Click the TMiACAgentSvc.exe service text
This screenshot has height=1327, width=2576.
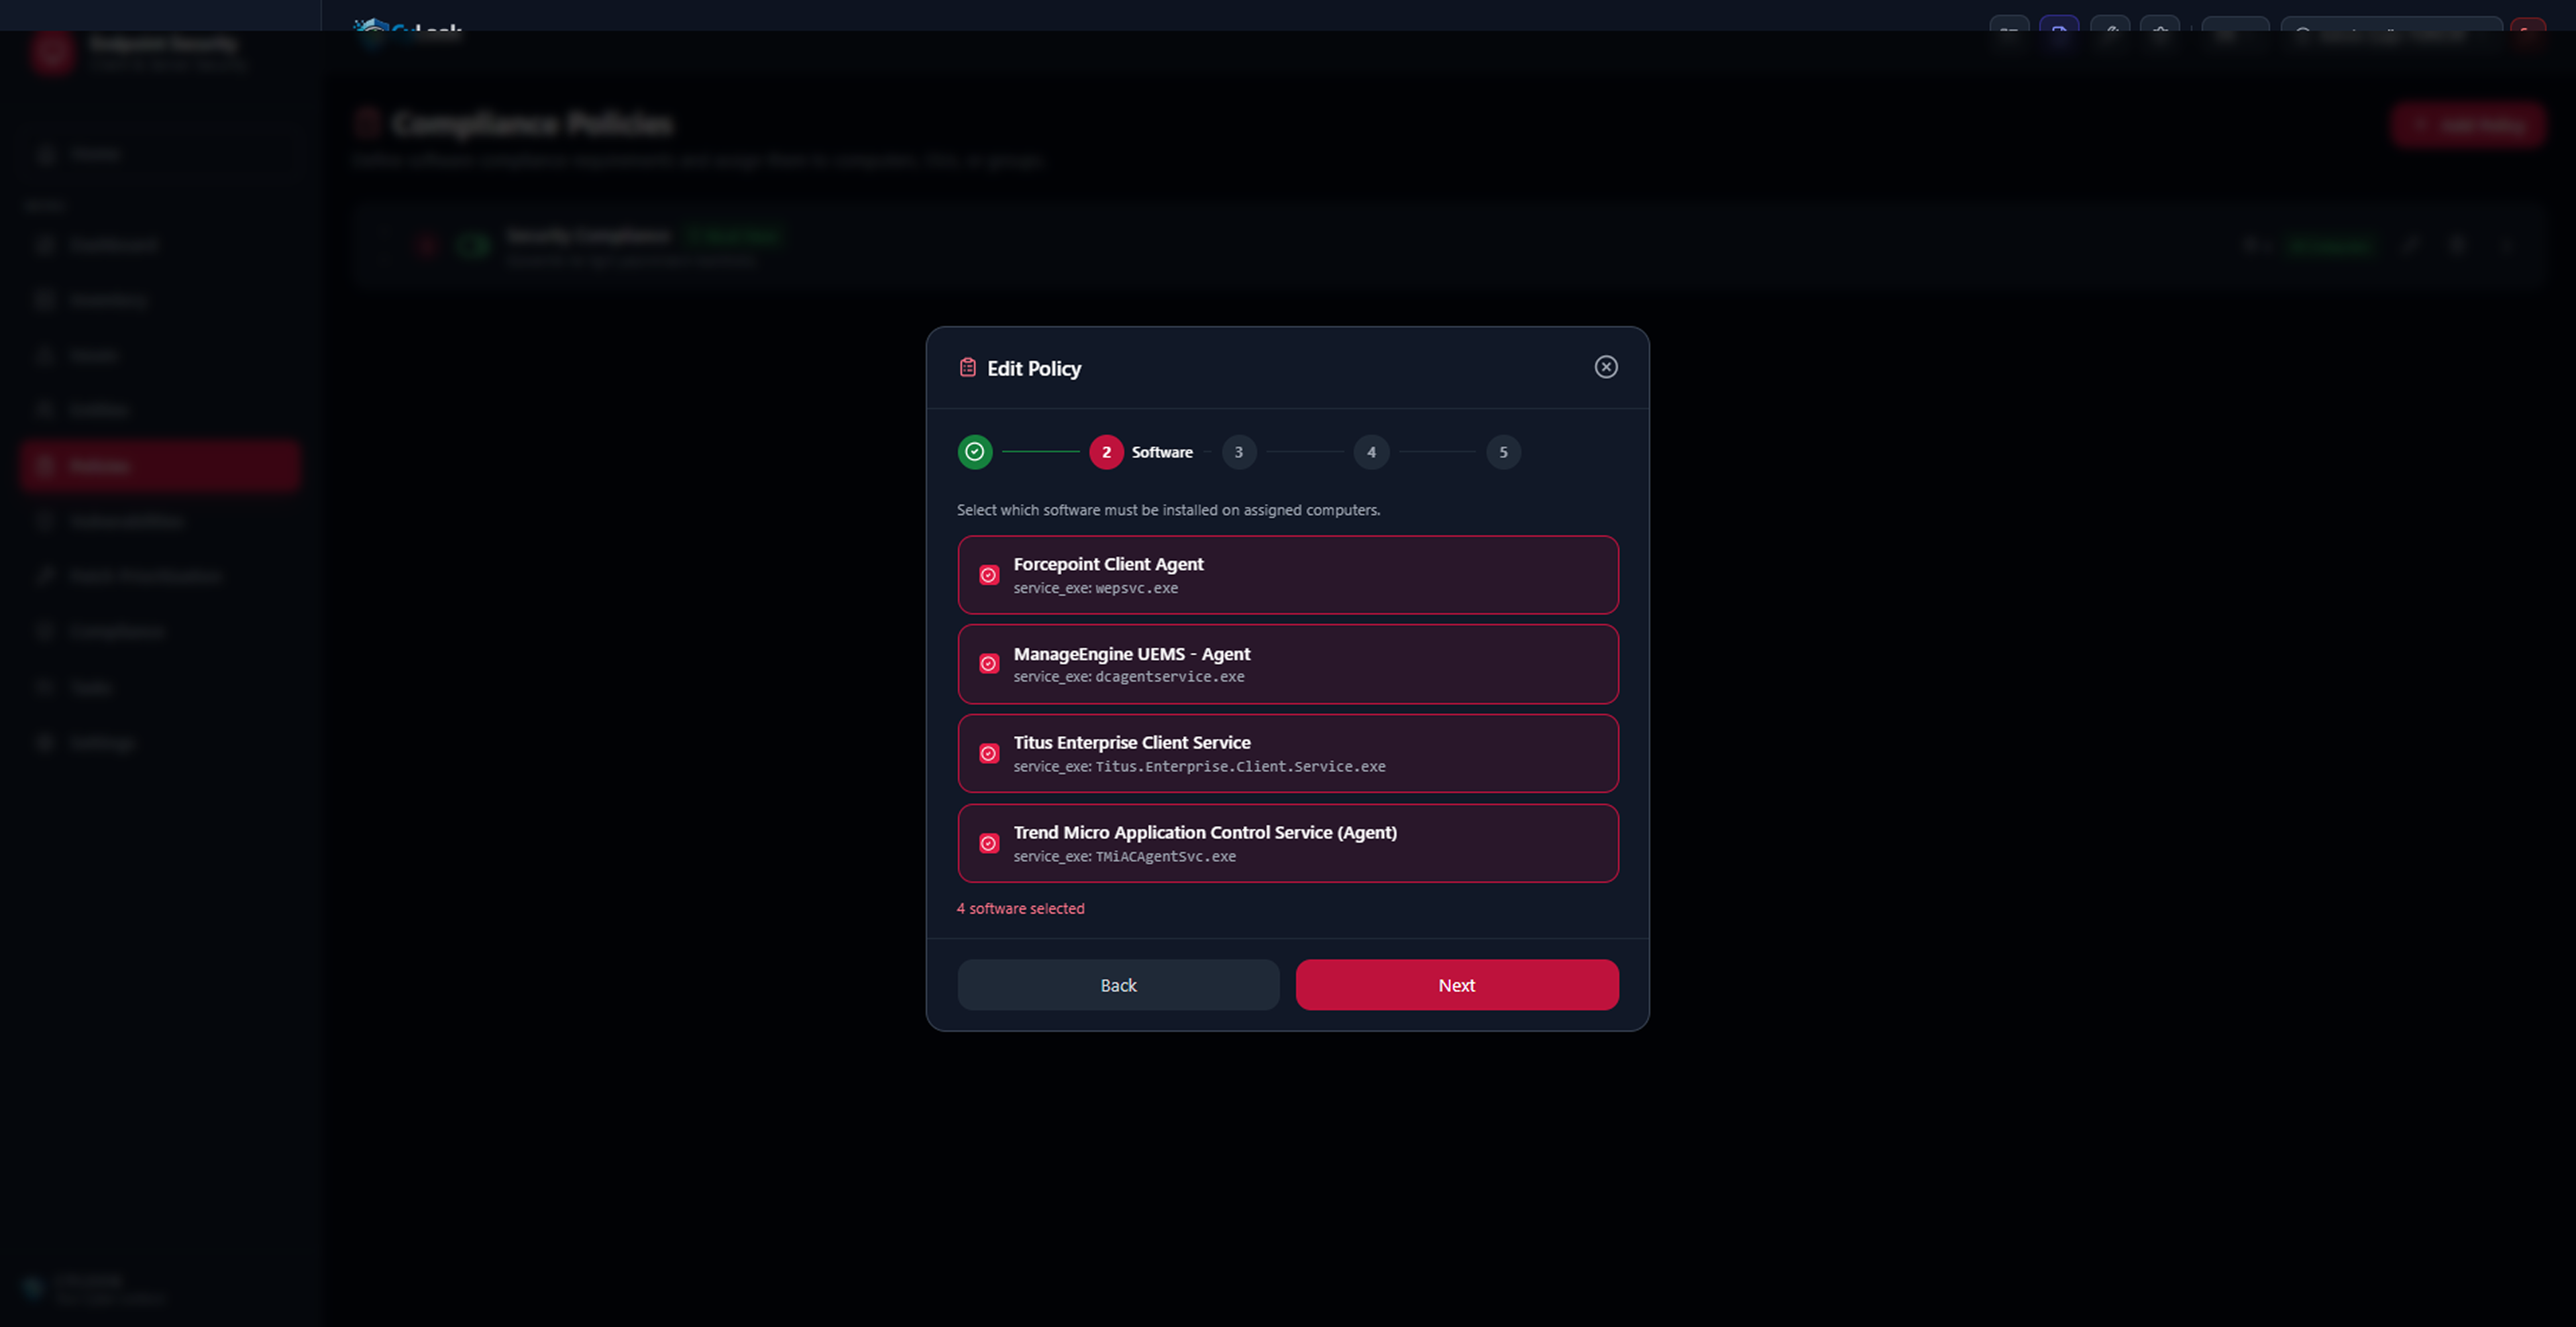coord(1165,857)
